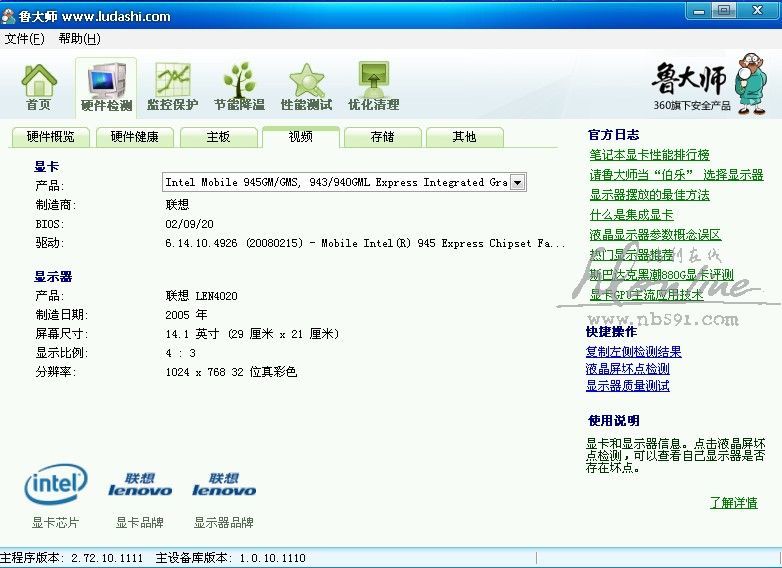Viewport: 782px width, 568px height.
Task: Click the 官方日志 heading
Action: pyautogui.click(x=613, y=135)
